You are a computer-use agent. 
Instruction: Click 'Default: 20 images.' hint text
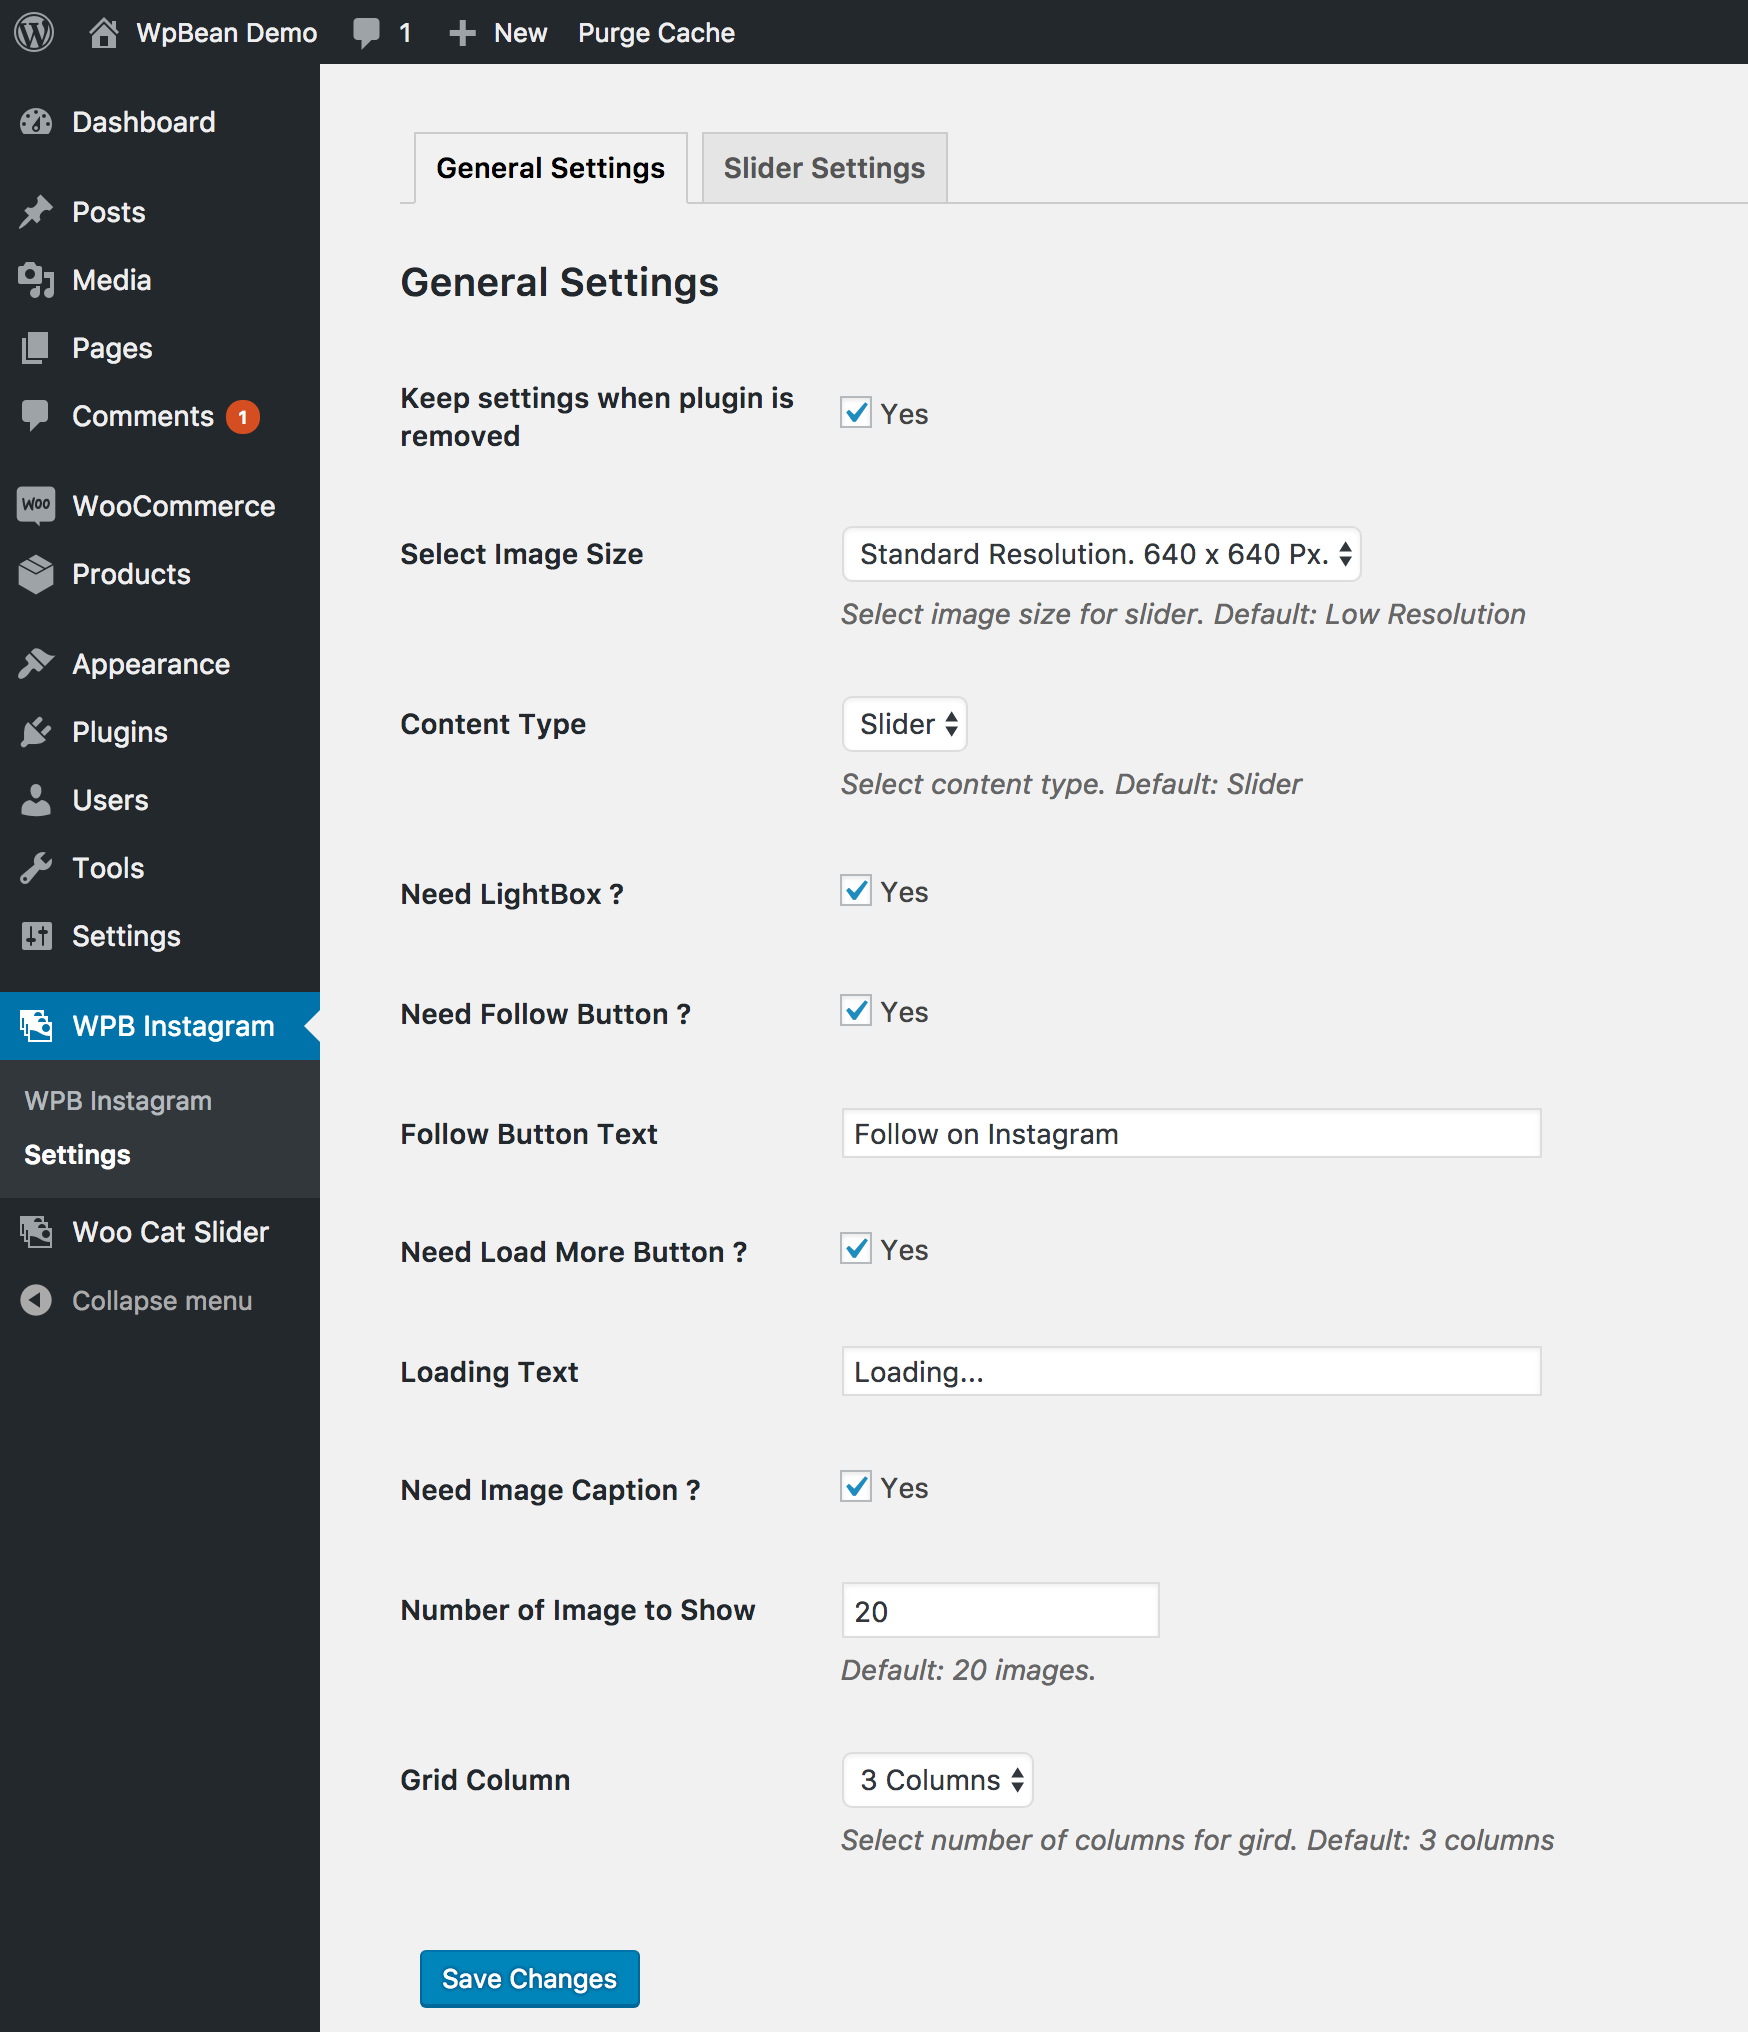(968, 1670)
